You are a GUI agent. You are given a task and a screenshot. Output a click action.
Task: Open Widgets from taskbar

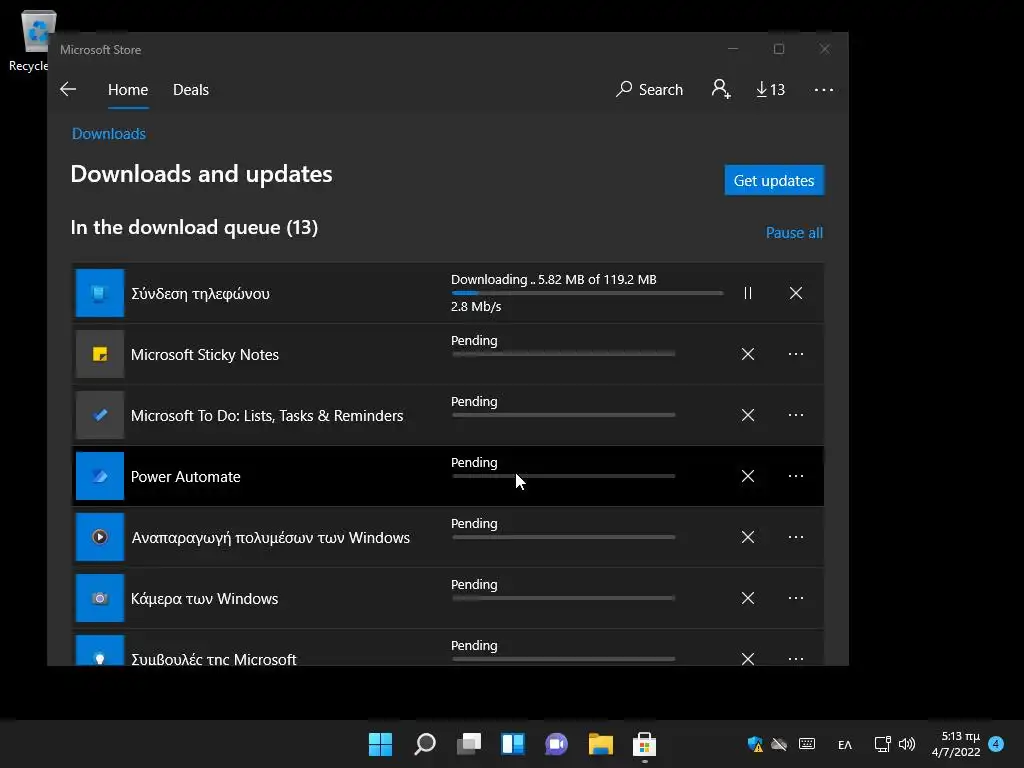[513, 744]
